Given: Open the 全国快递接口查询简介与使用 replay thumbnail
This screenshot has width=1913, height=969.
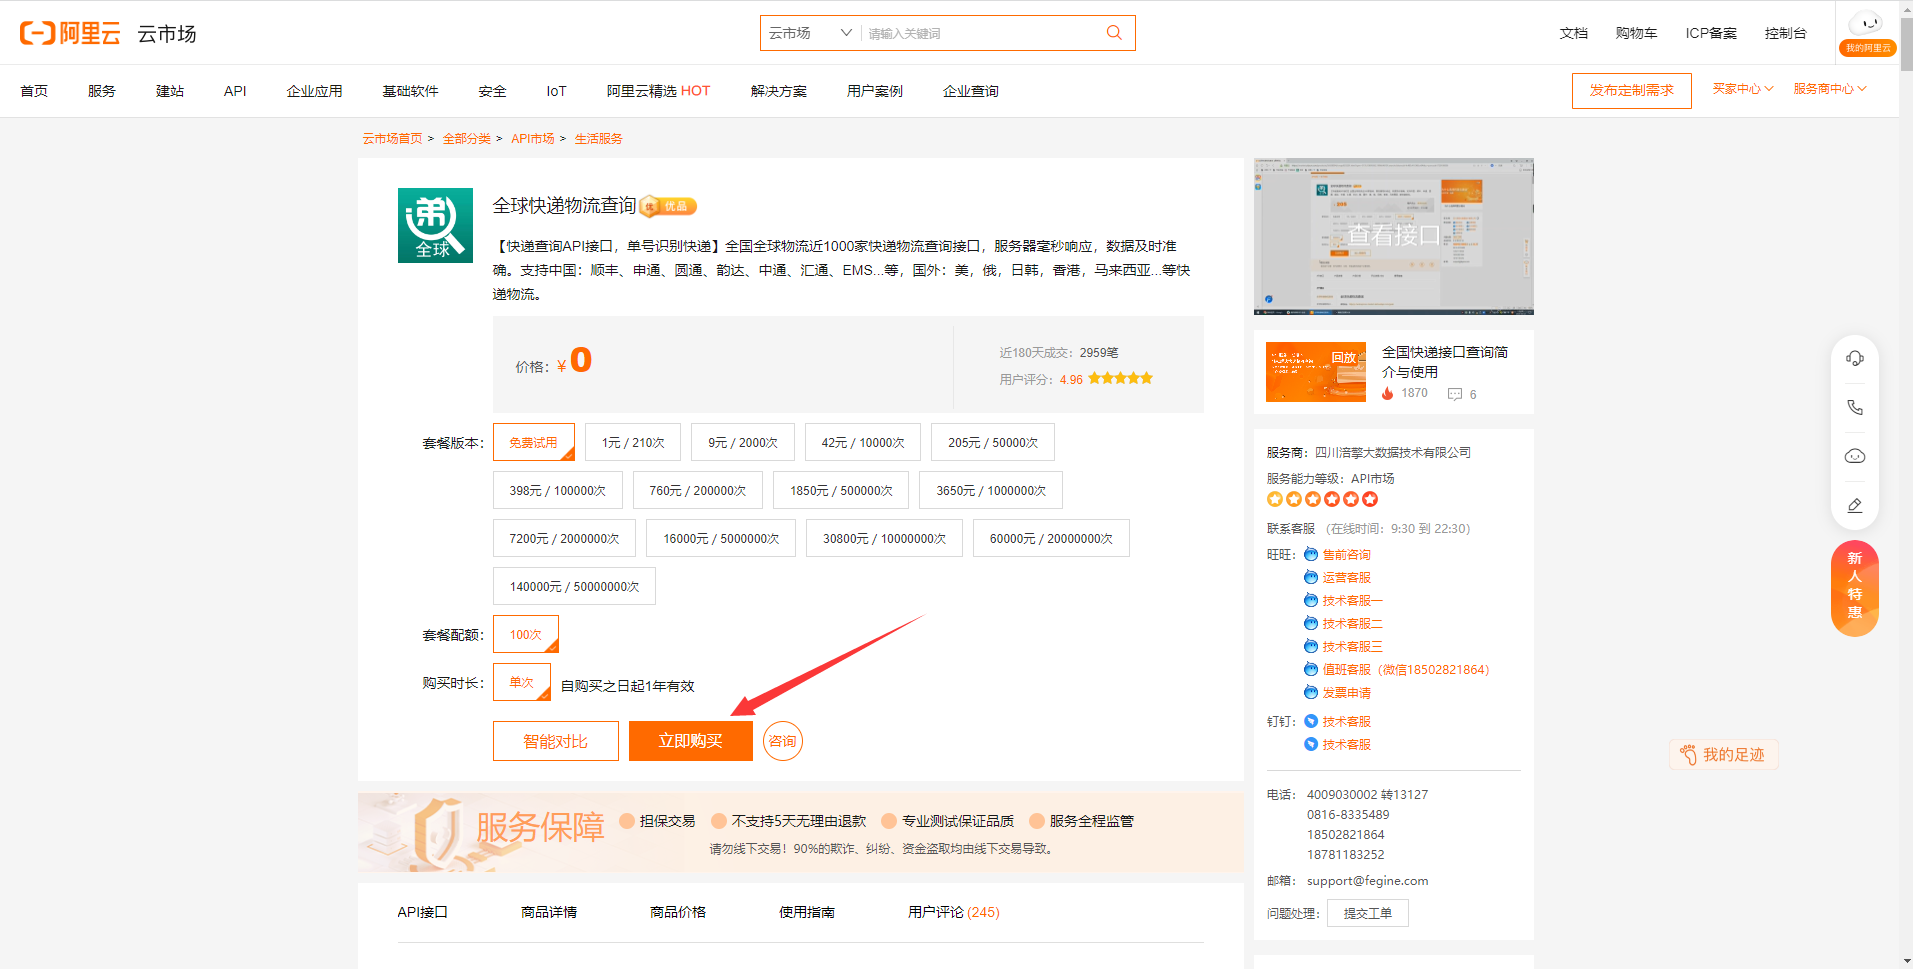Looking at the screenshot, I should coord(1315,372).
